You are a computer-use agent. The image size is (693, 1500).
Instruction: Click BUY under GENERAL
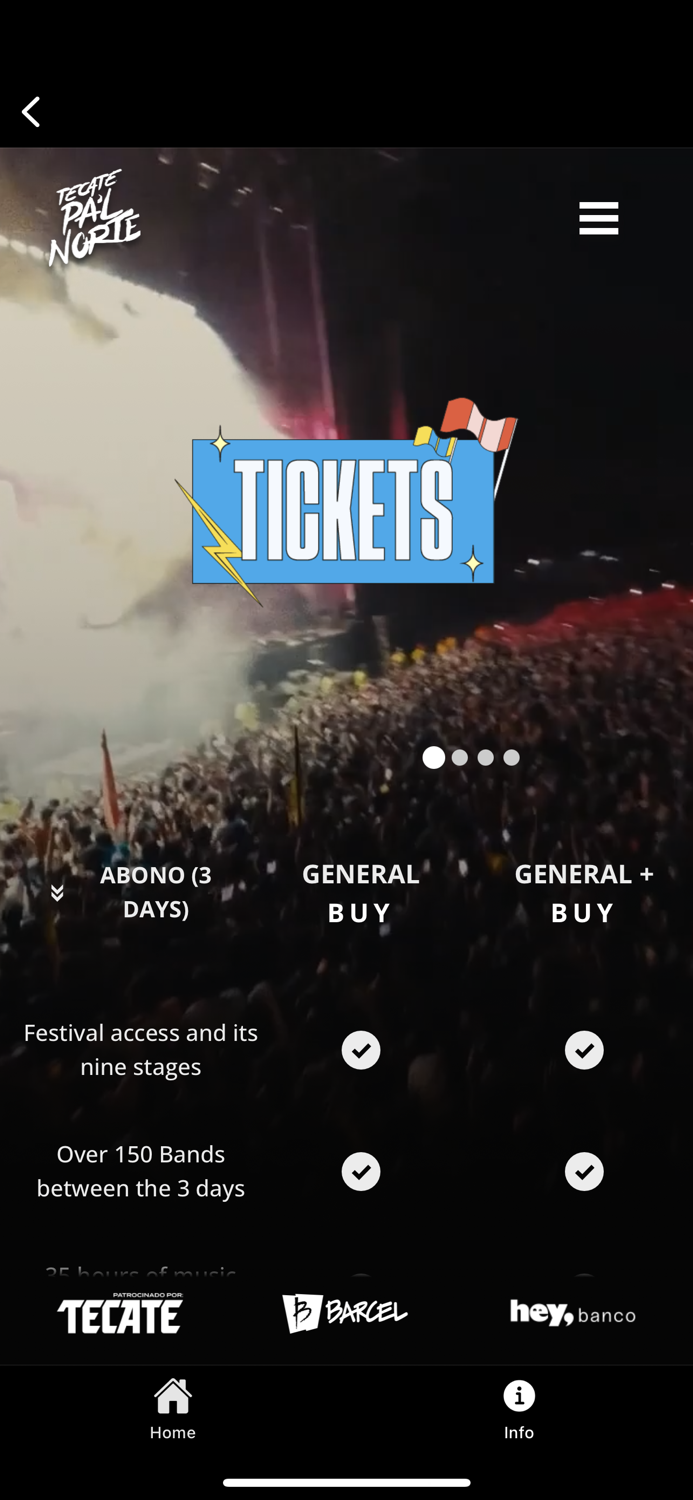click(x=360, y=913)
